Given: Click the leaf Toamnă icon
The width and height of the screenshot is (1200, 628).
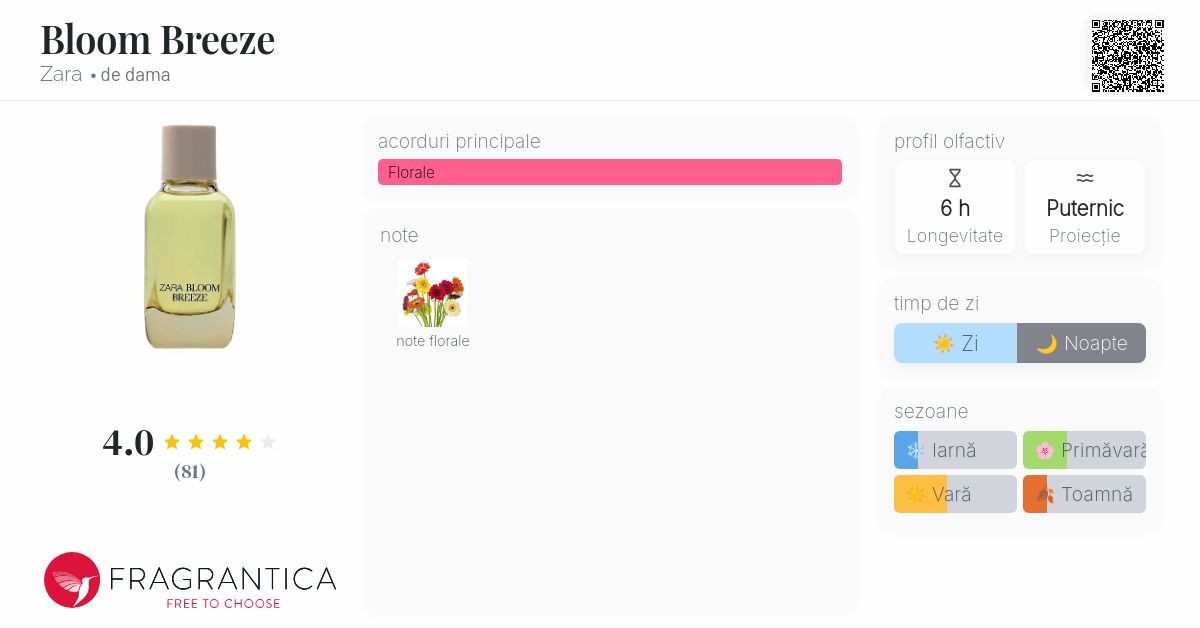Looking at the screenshot, I should pos(1045,495).
